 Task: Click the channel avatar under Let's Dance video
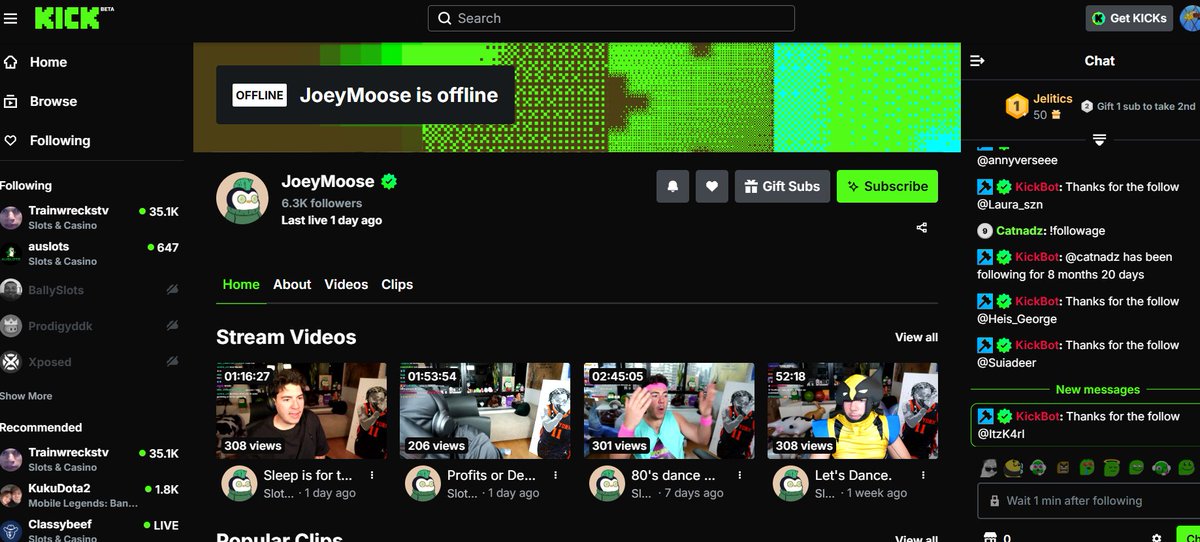pyautogui.click(x=790, y=483)
